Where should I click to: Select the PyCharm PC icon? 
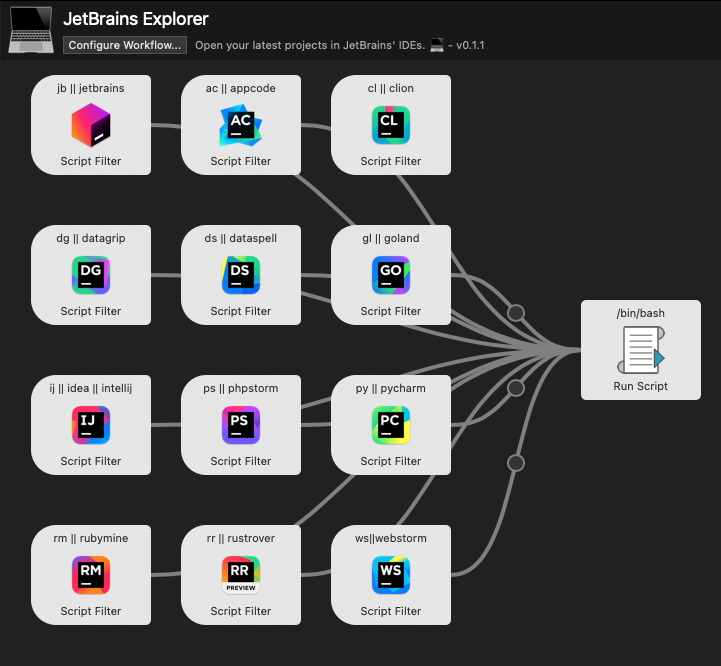pyautogui.click(x=390, y=425)
